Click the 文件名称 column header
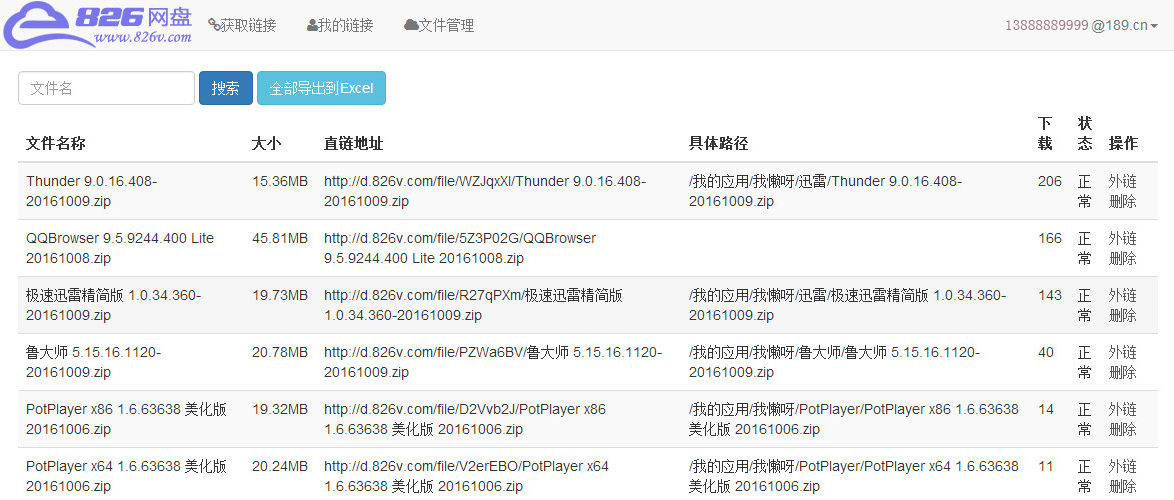 56,143
